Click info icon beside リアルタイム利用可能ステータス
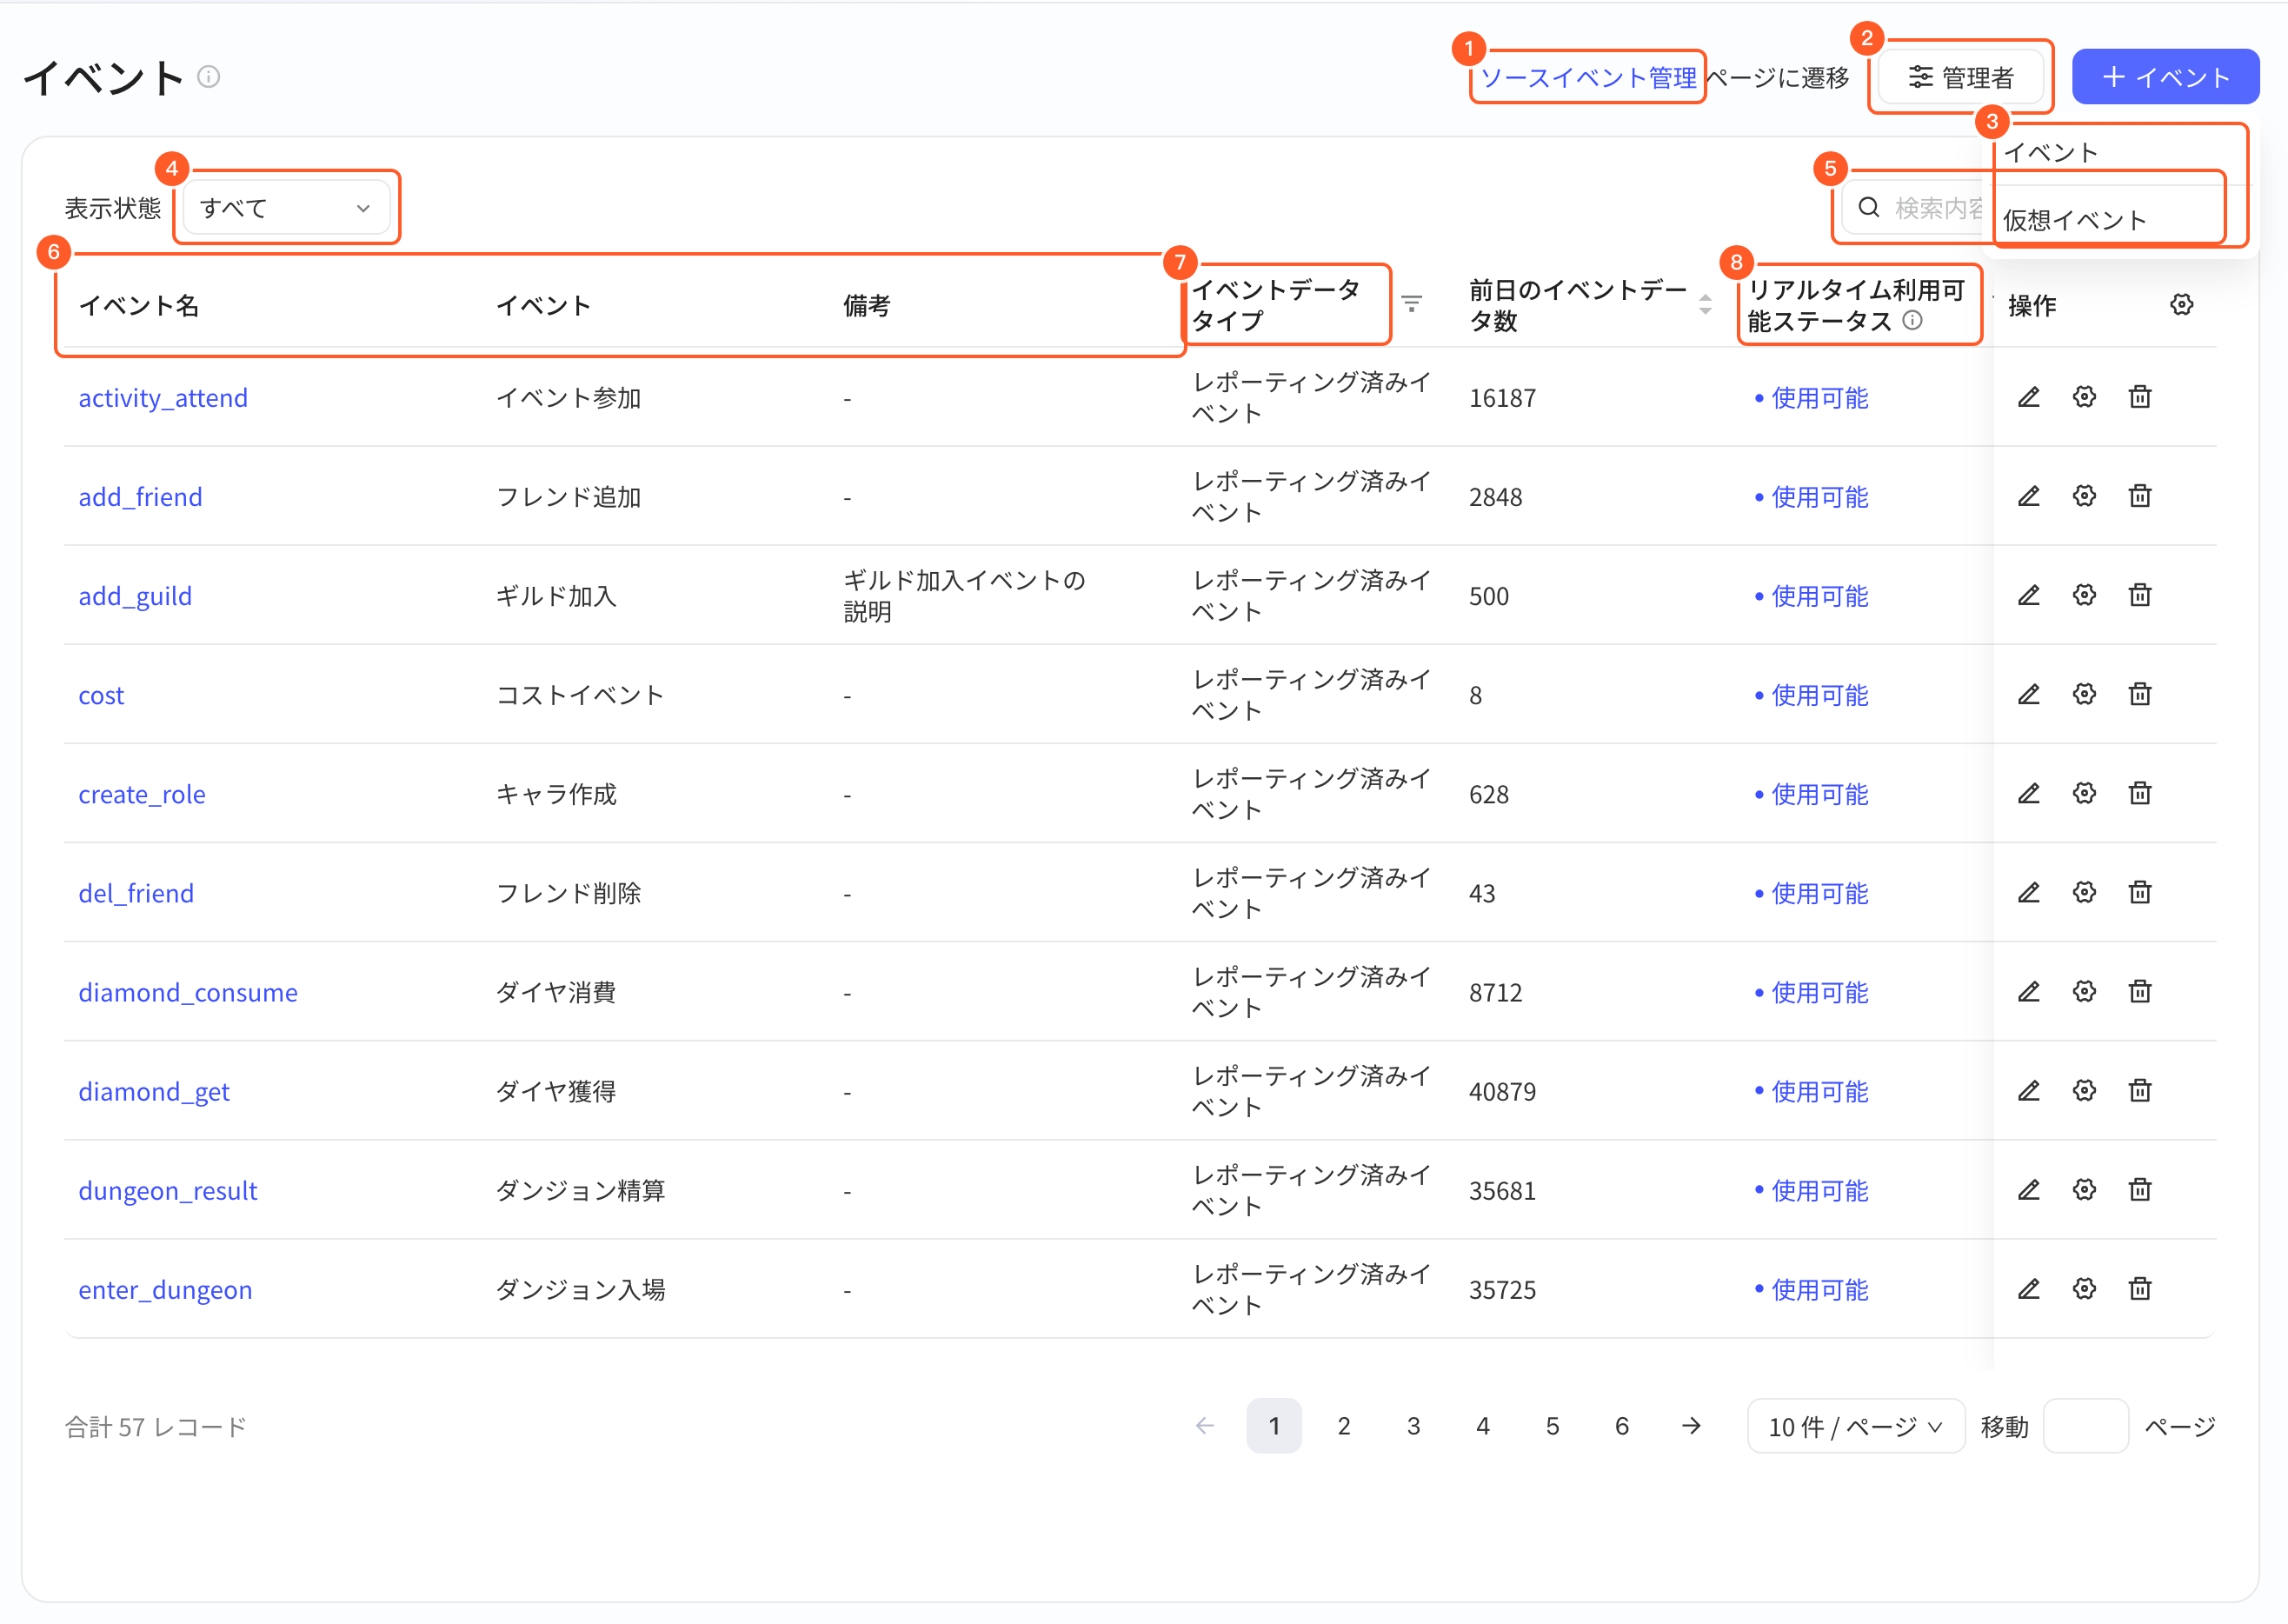Viewport: 2288px width, 1624px height. point(1912,320)
